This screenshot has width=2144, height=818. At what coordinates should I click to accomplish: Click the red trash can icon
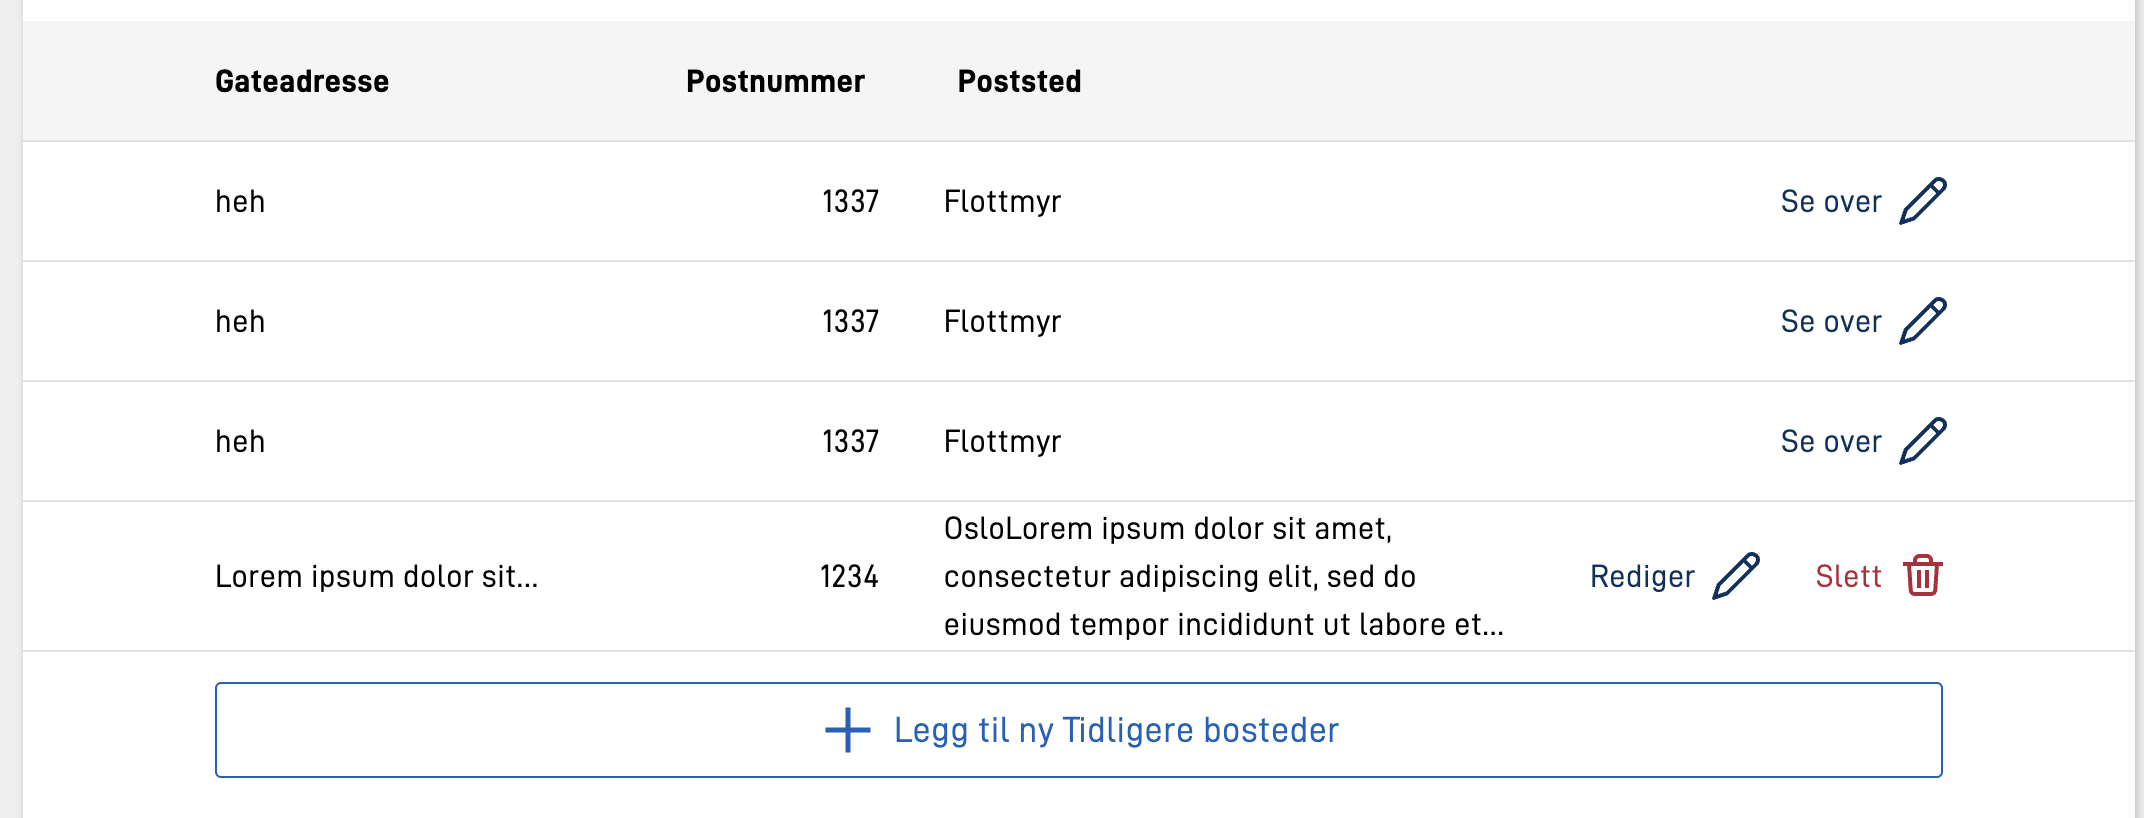click(1922, 576)
